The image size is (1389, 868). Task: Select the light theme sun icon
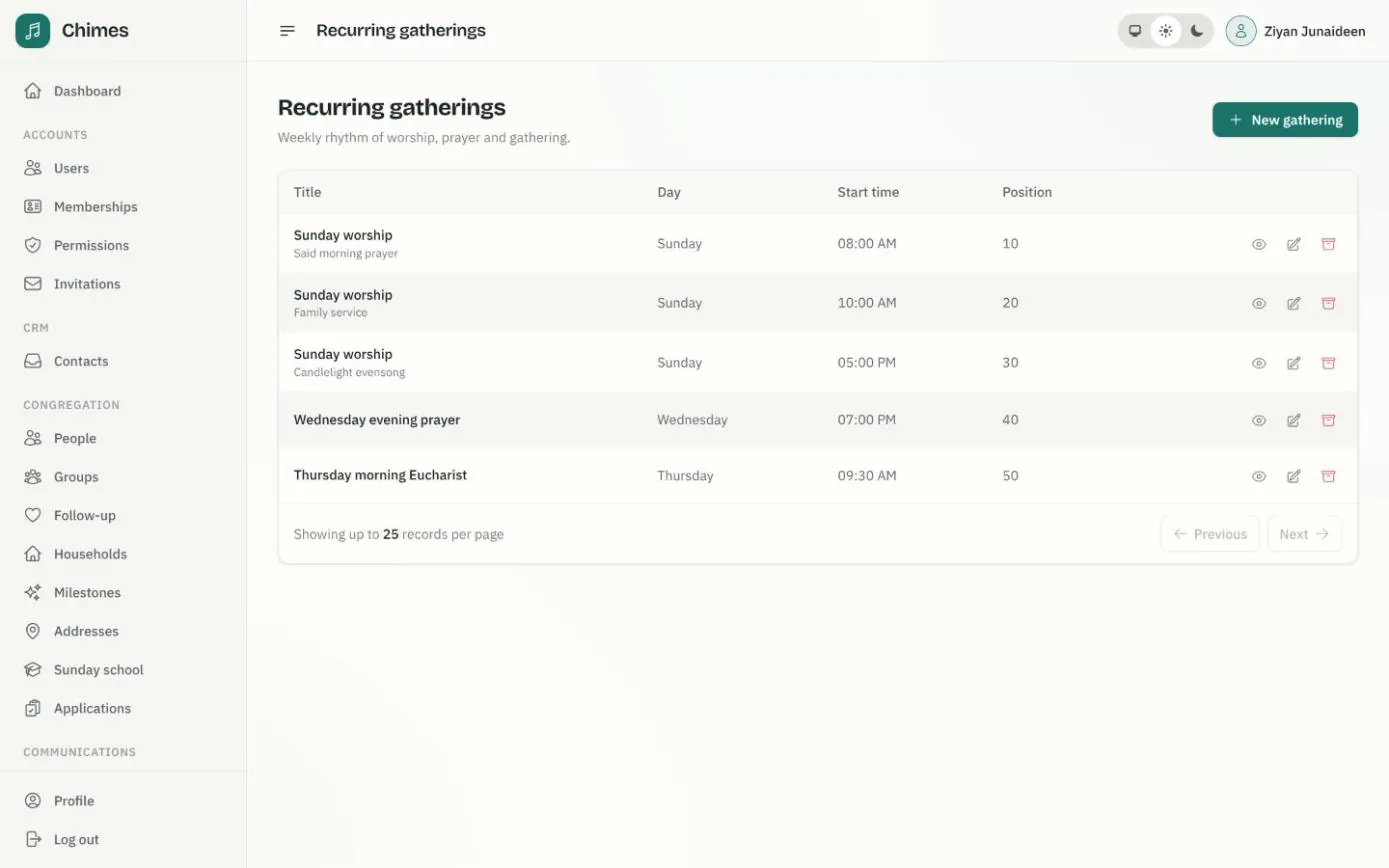(x=1166, y=31)
